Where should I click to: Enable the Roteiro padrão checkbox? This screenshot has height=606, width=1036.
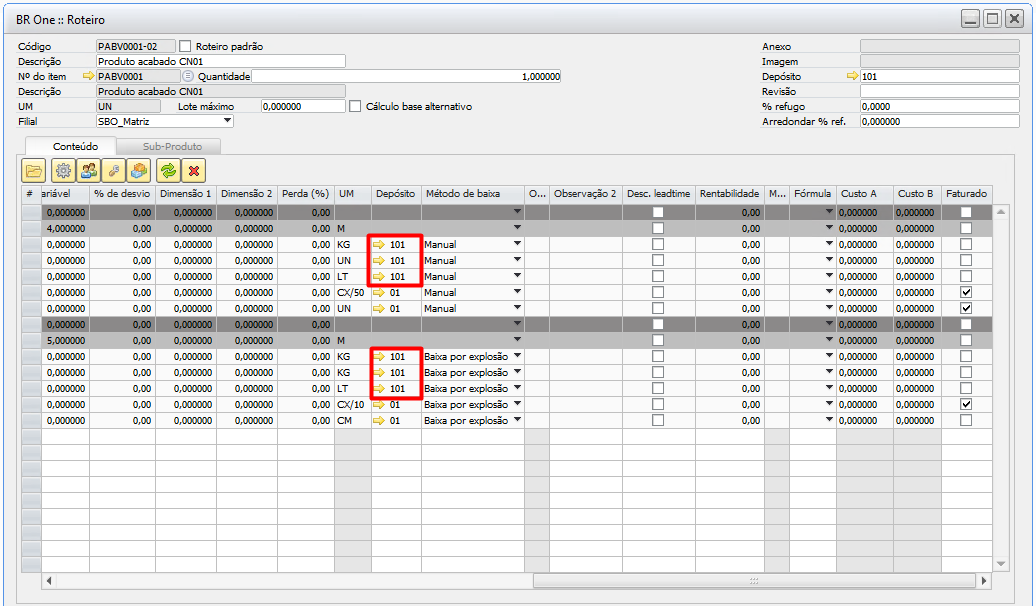point(185,46)
